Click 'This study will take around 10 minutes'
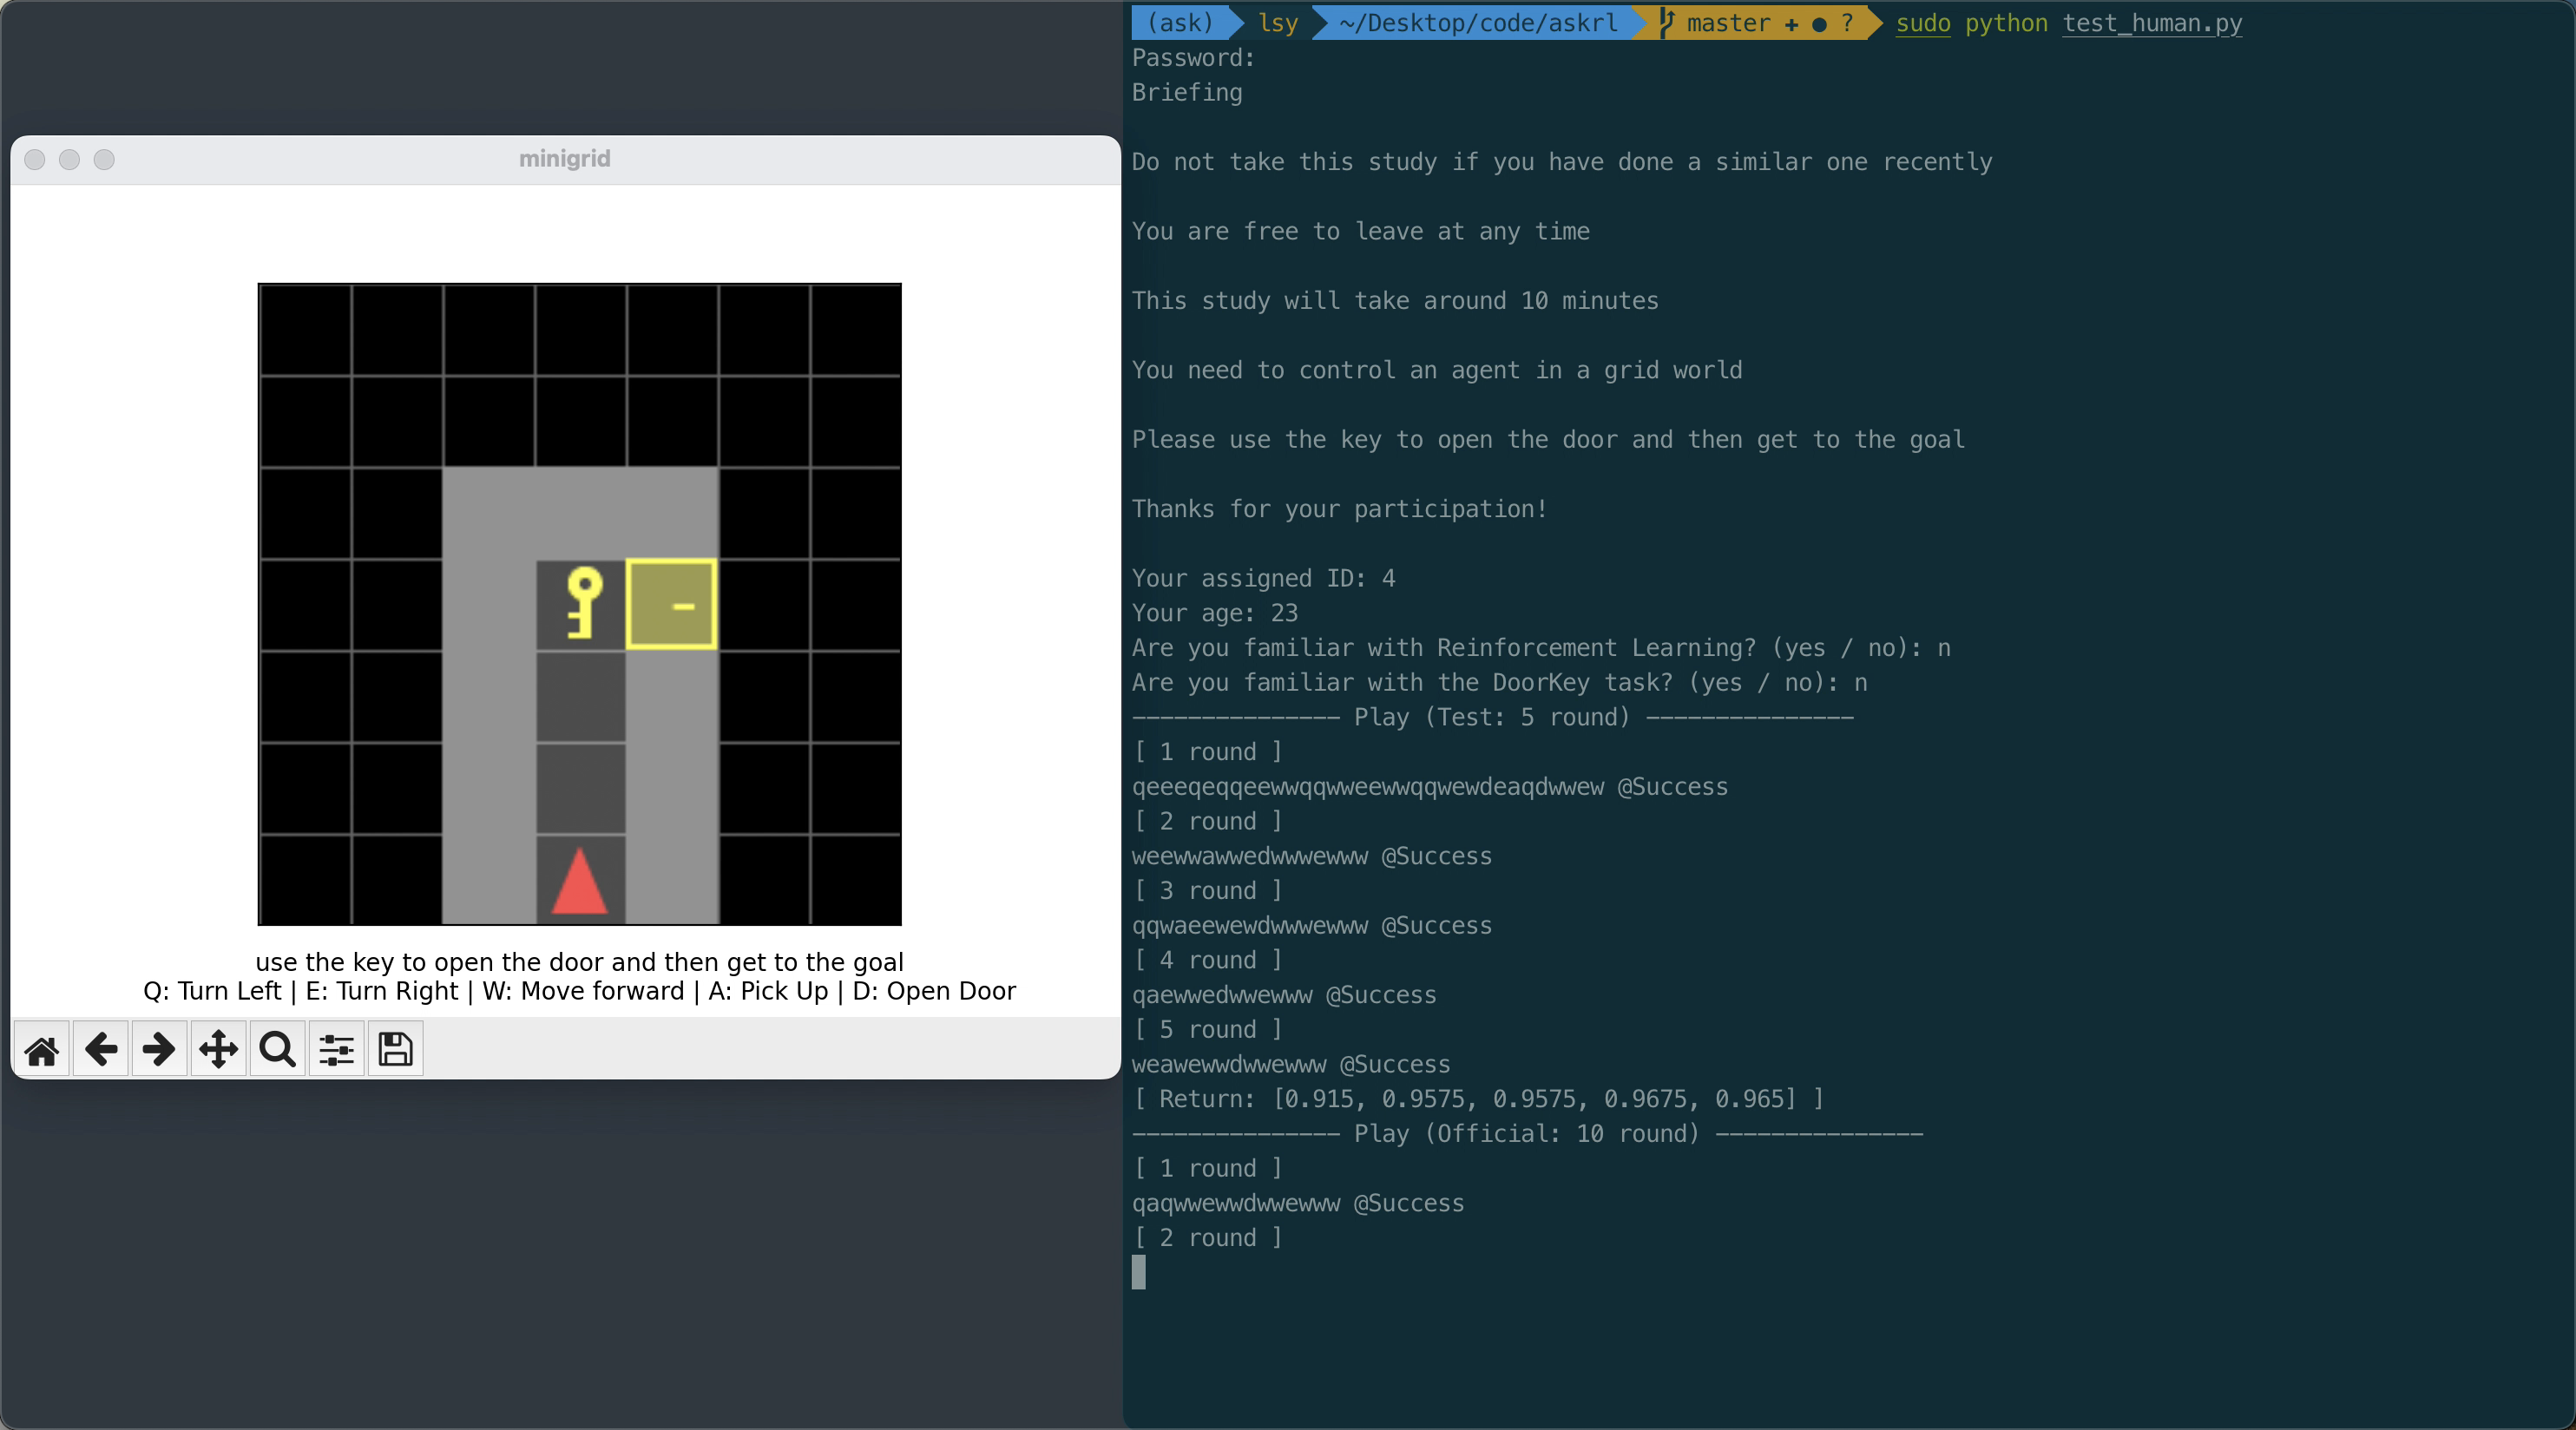The image size is (2576, 1430). click(1395, 301)
